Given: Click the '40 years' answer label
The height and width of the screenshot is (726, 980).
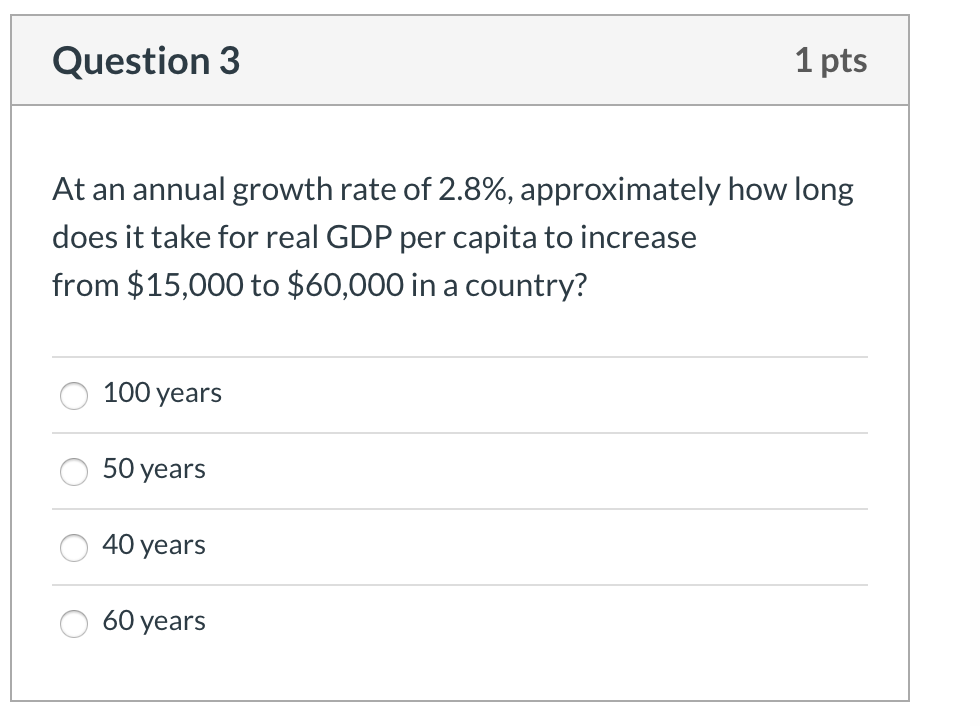Looking at the screenshot, I should pos(155,545).
